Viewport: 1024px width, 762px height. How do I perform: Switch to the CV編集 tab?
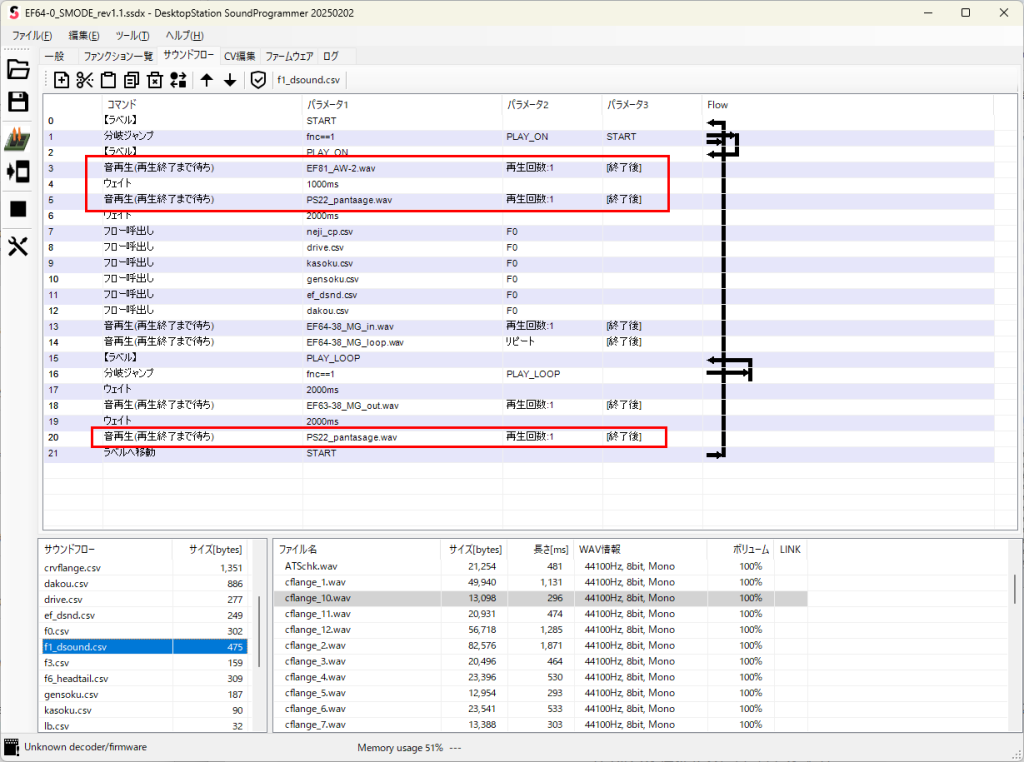click(x=239, y=57)
